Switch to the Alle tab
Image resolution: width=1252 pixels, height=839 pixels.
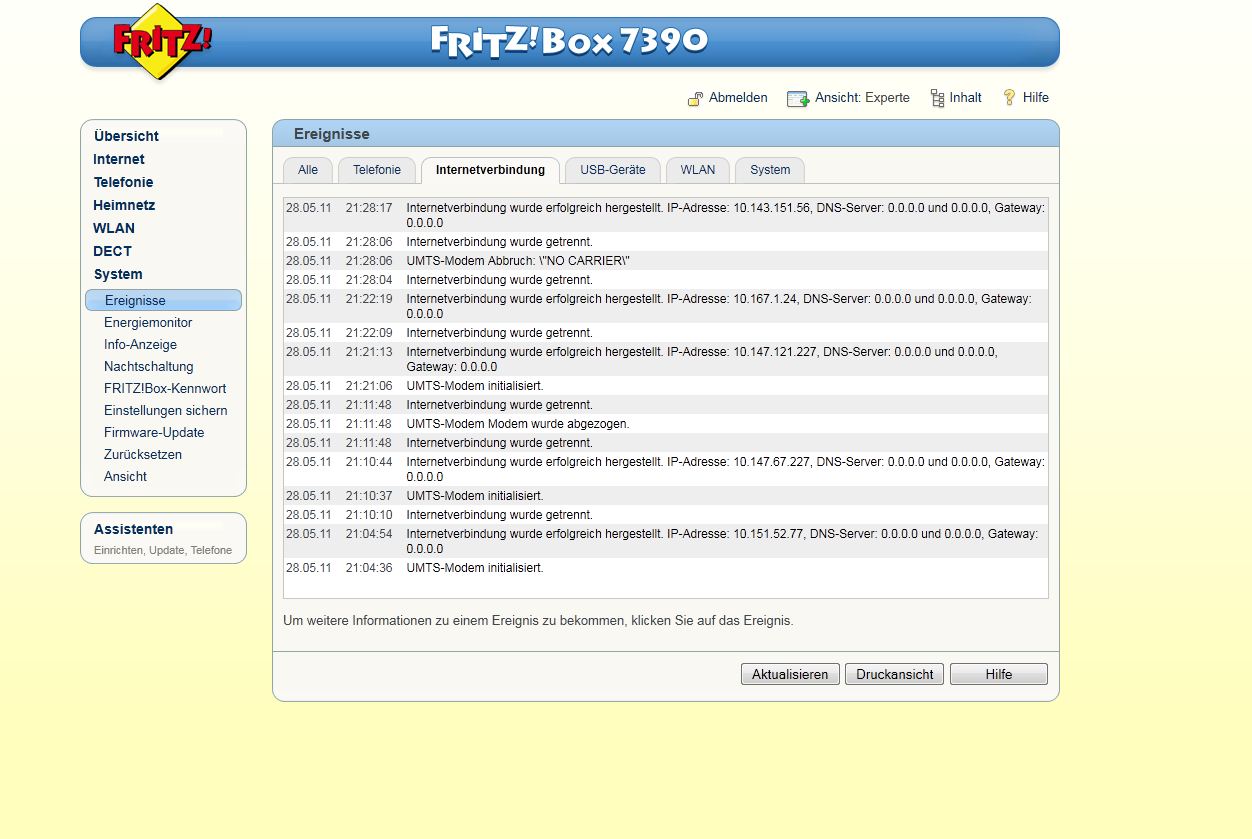308,170
